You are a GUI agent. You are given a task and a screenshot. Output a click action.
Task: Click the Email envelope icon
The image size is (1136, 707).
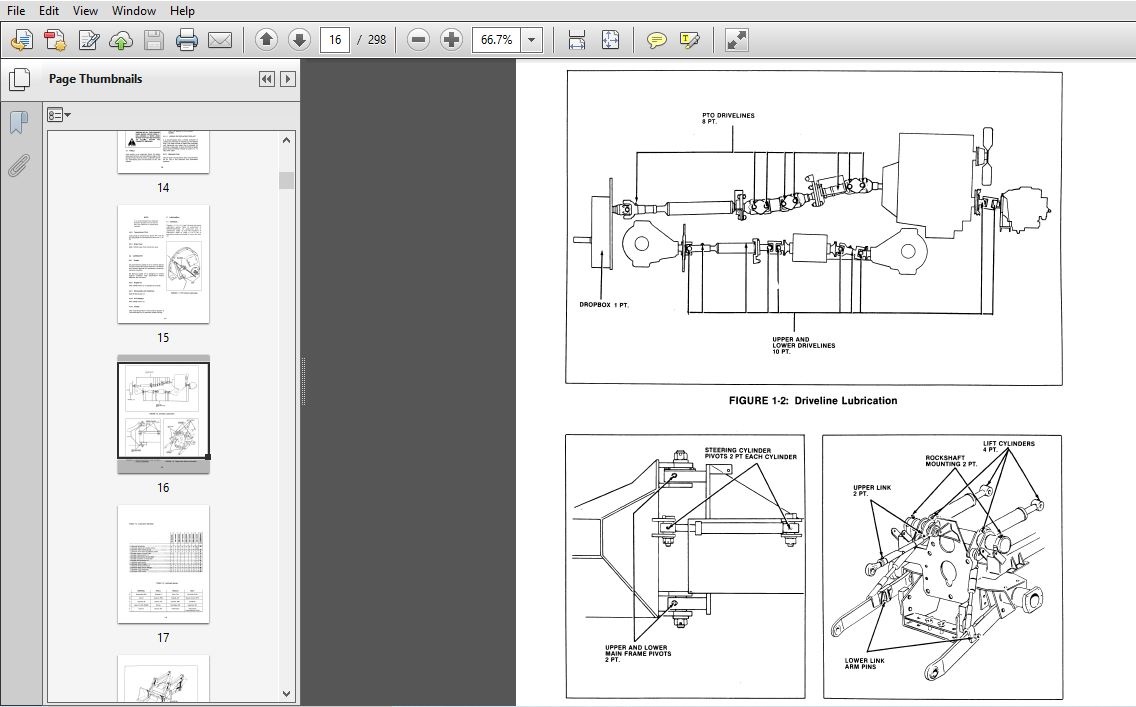[220, 40]
